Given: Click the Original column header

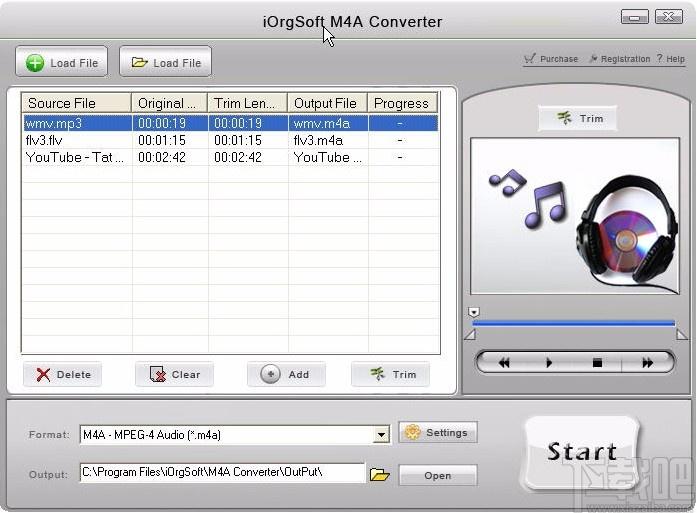Looking at the screenshot, I should click(x=169, y=103).
